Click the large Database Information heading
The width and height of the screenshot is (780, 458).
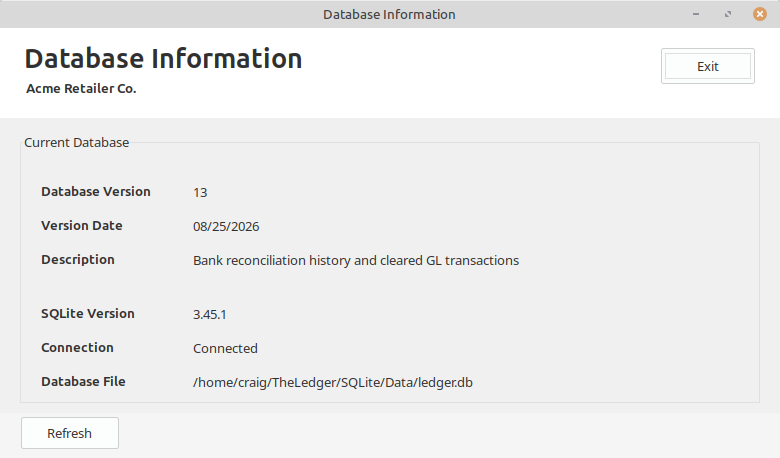click(x=163, y=59)
